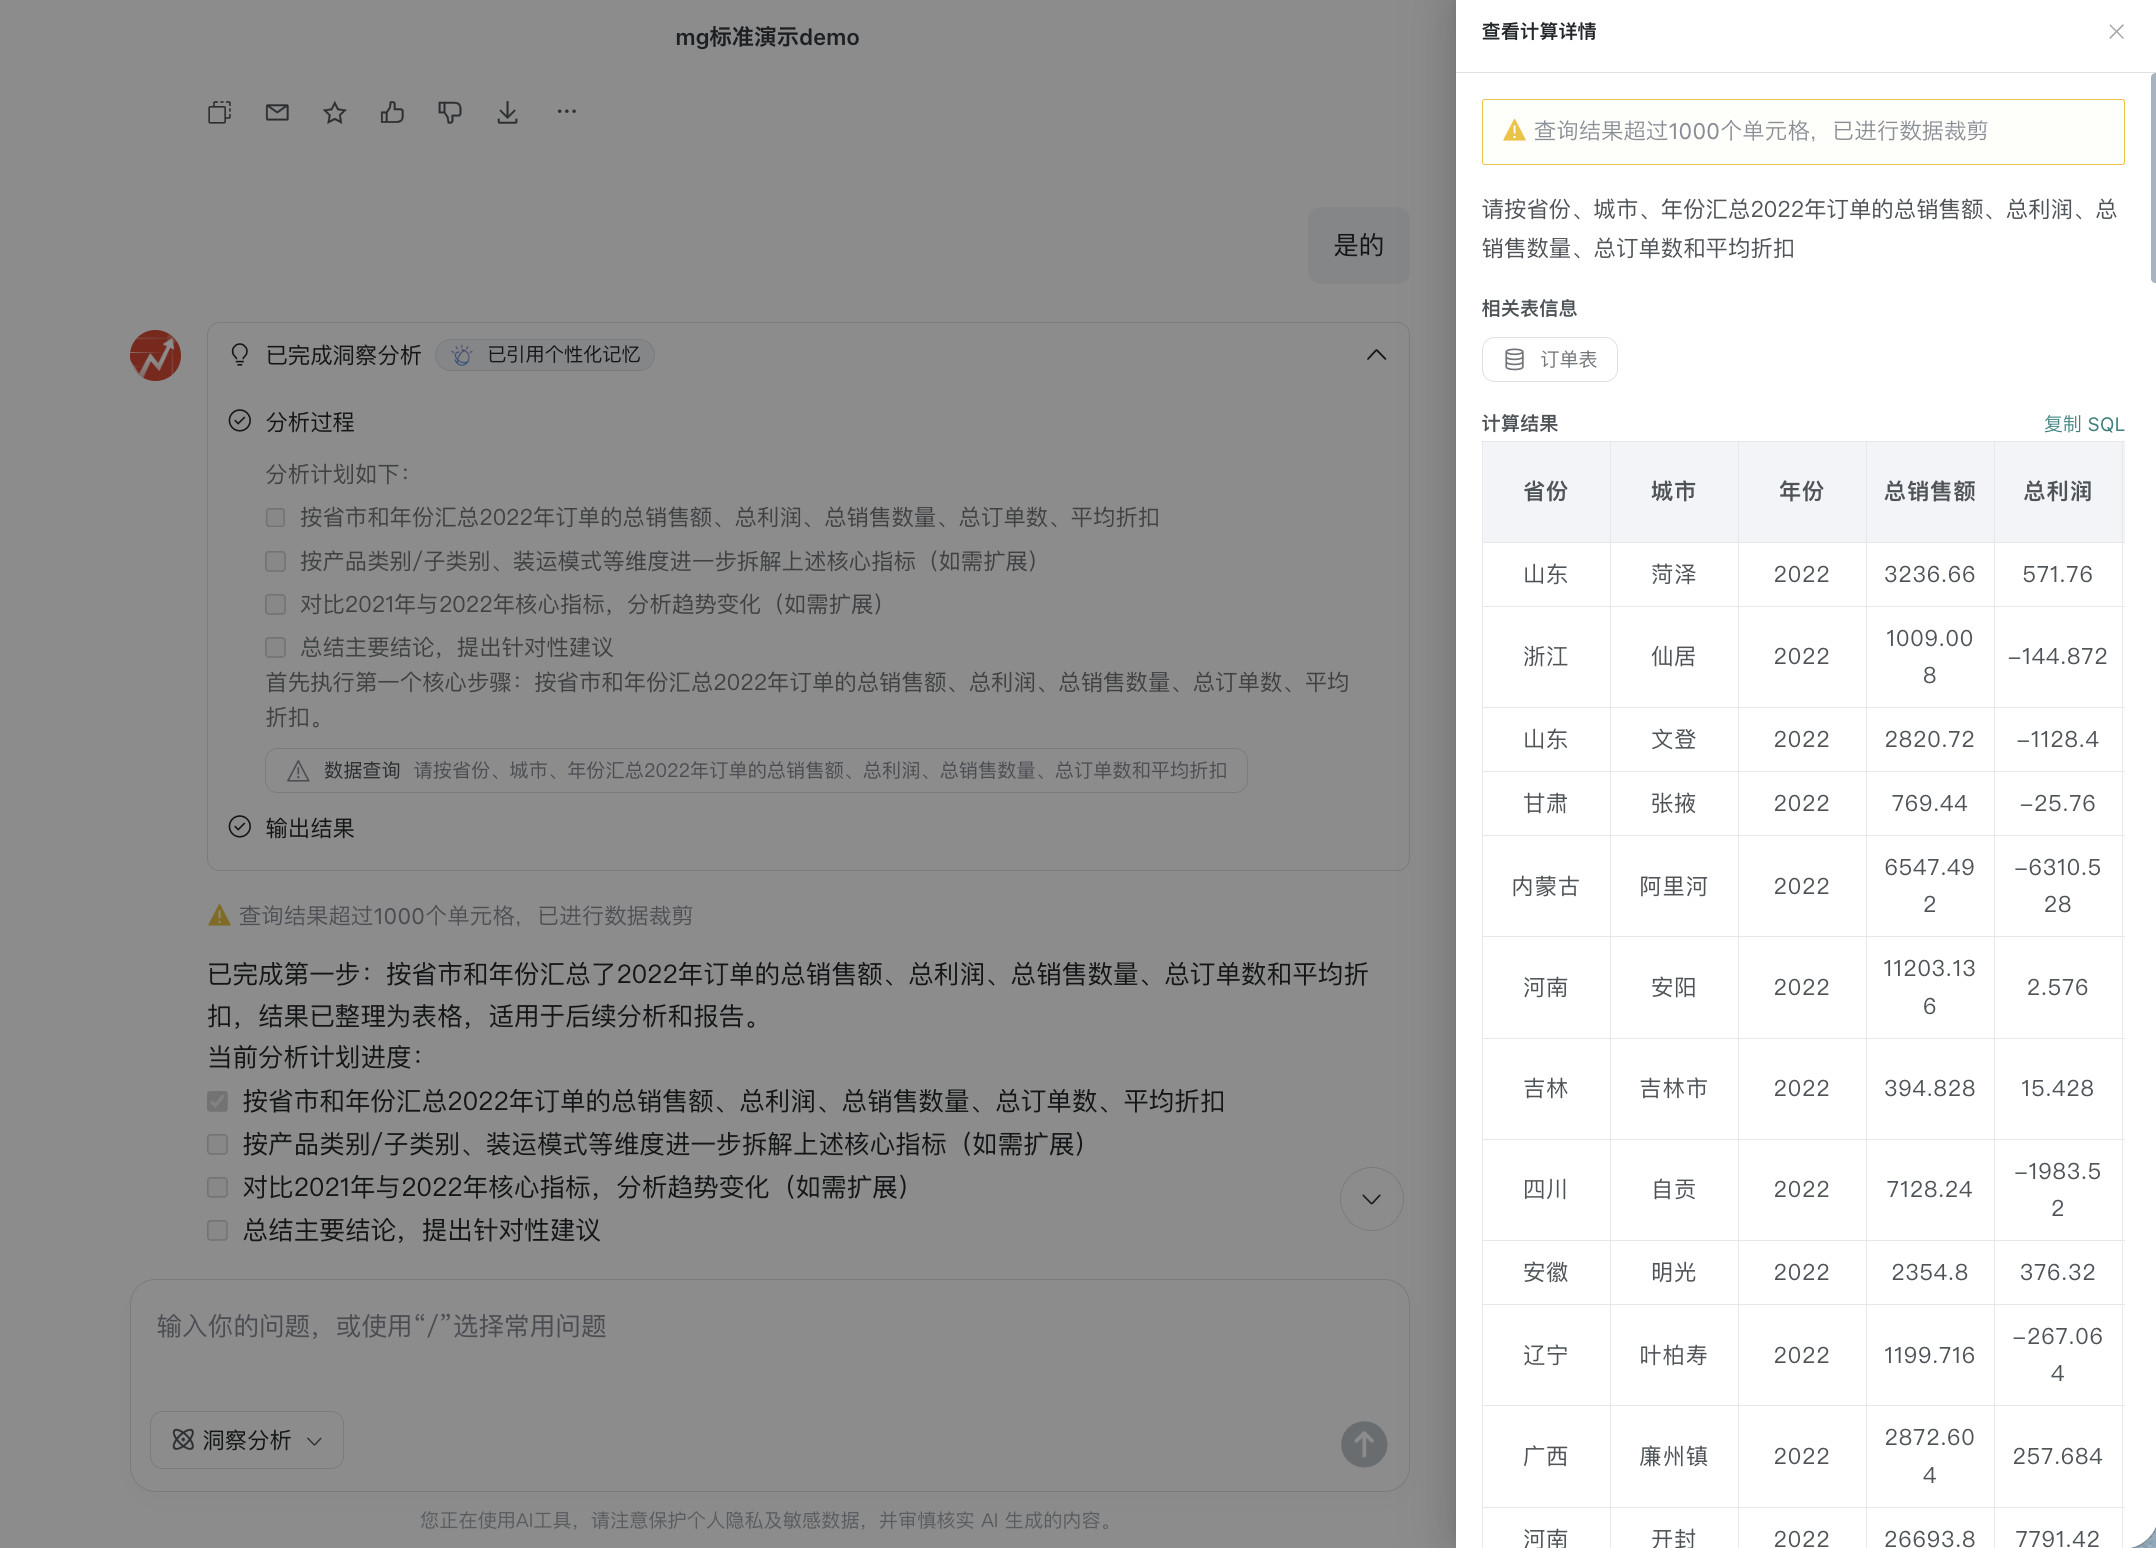The width and height of the screenshot is (2156, 1548).
Task: Collapse the 已完成洞察分析 panel
Action: click(x=1376, y=355)
